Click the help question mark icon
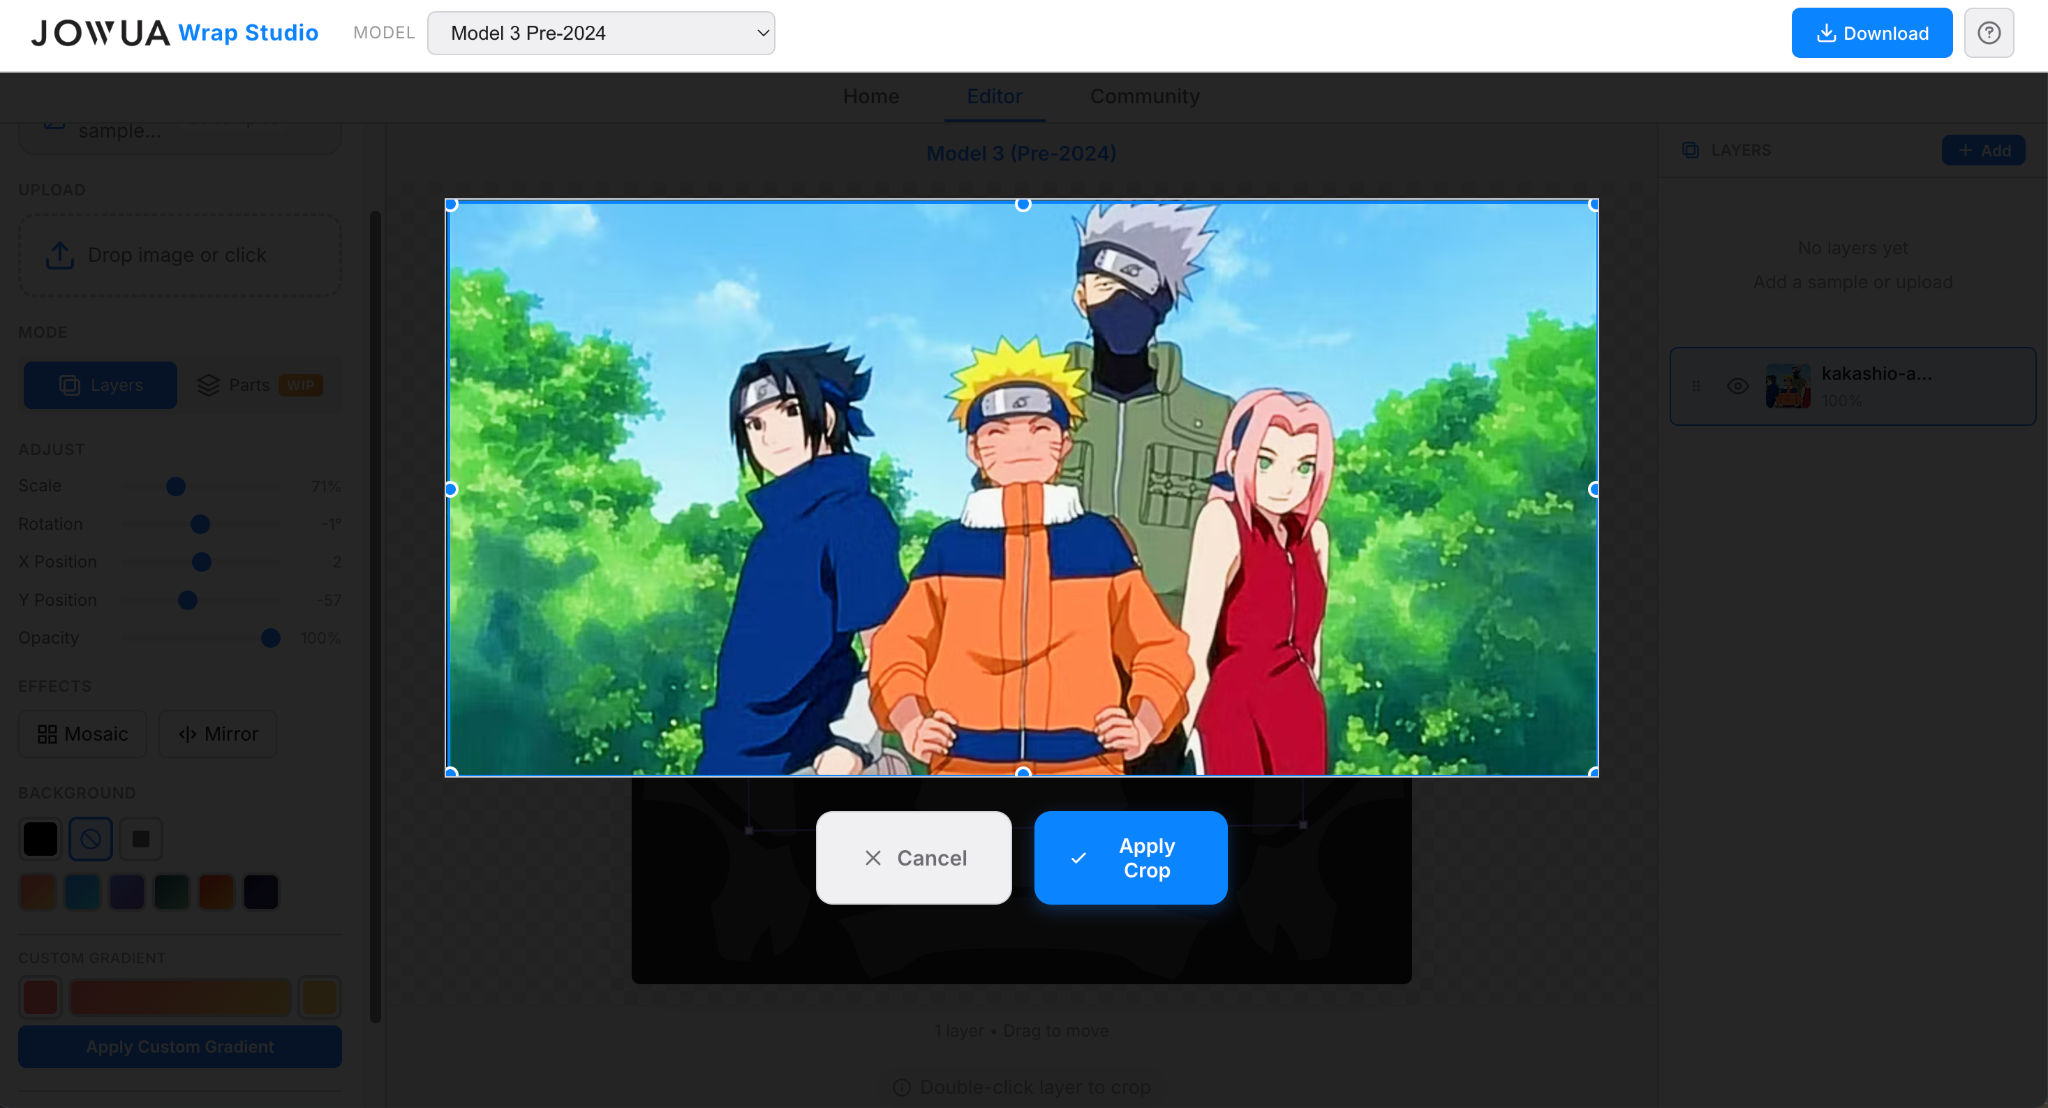 tap(1988, 33)
